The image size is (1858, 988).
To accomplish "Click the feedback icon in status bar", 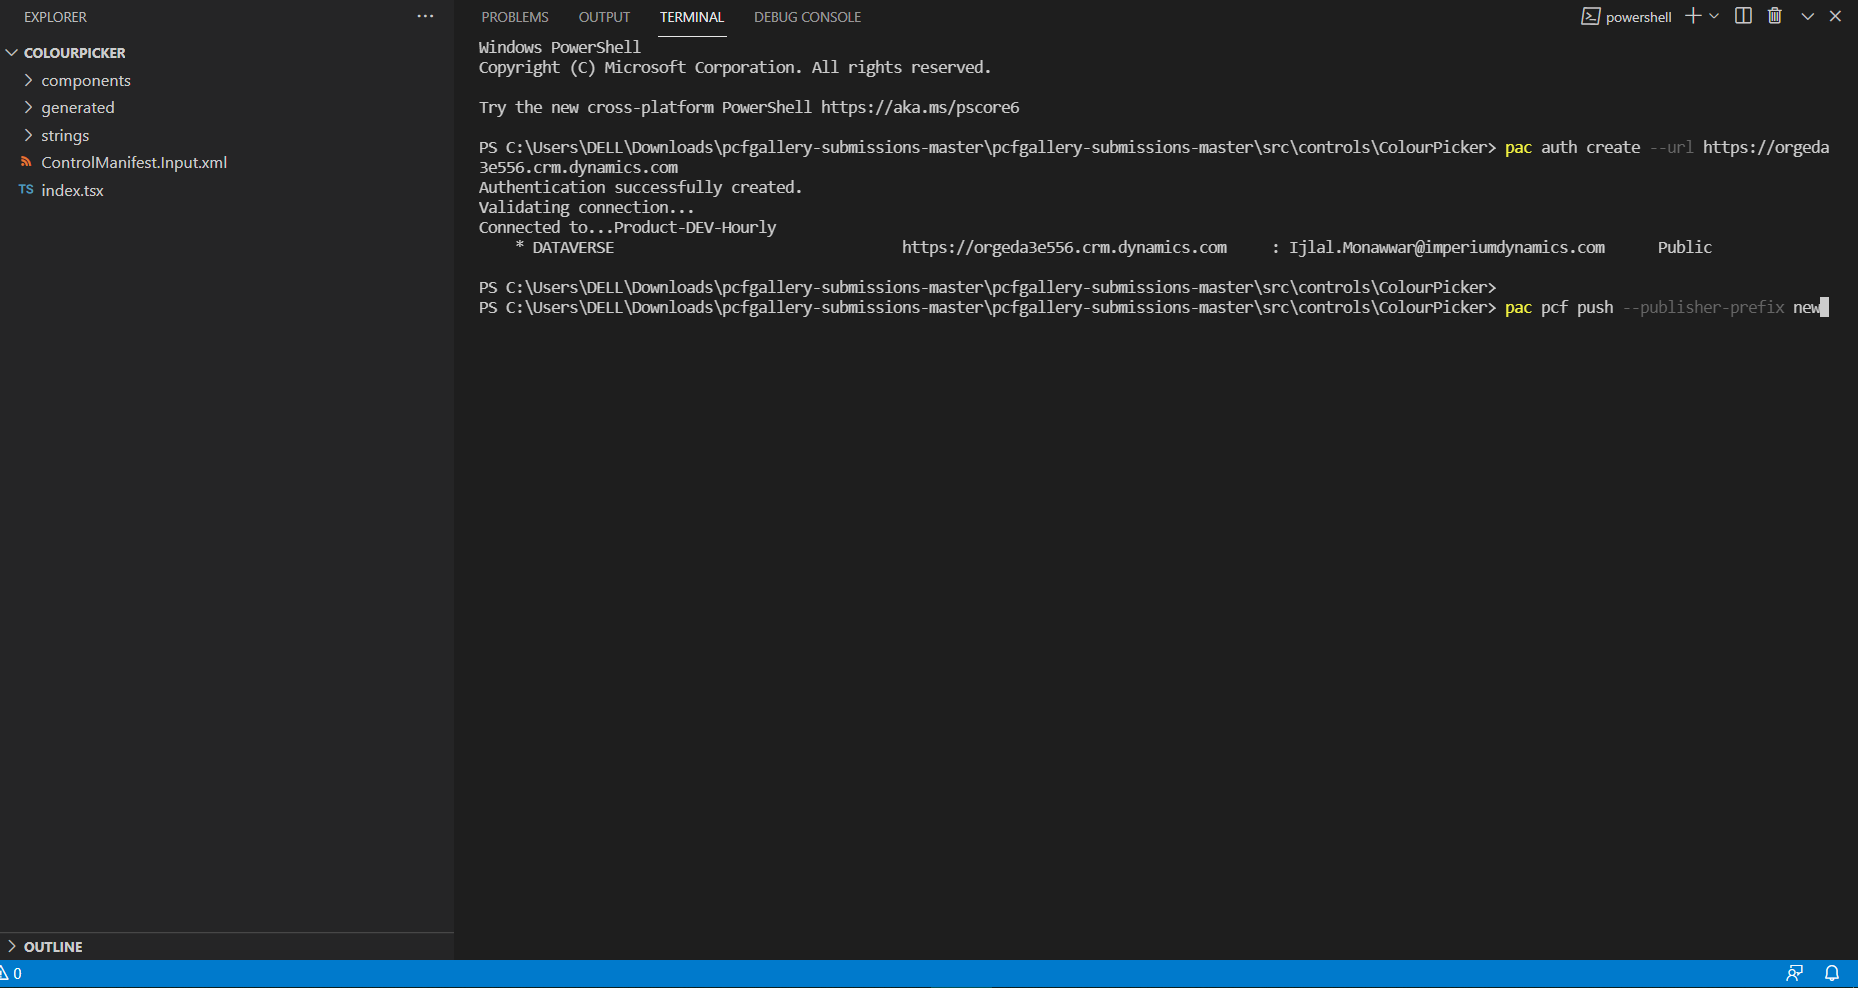I will 1795,973.
